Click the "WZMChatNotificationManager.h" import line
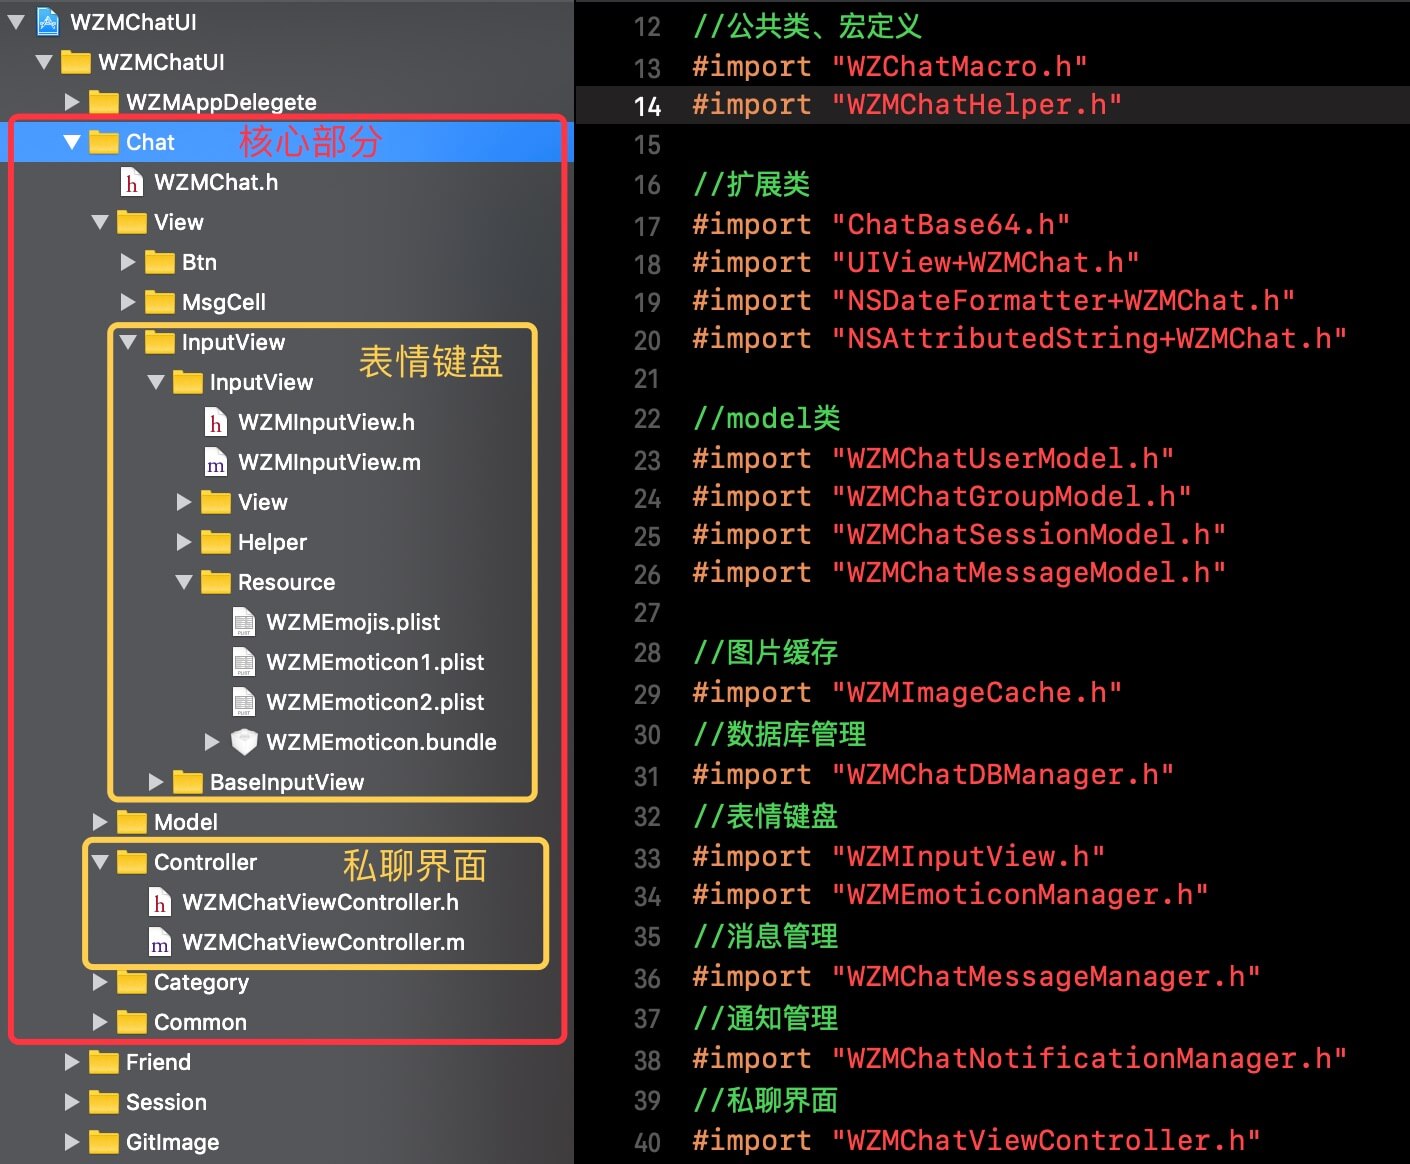 click(x=1019, y=1058)
